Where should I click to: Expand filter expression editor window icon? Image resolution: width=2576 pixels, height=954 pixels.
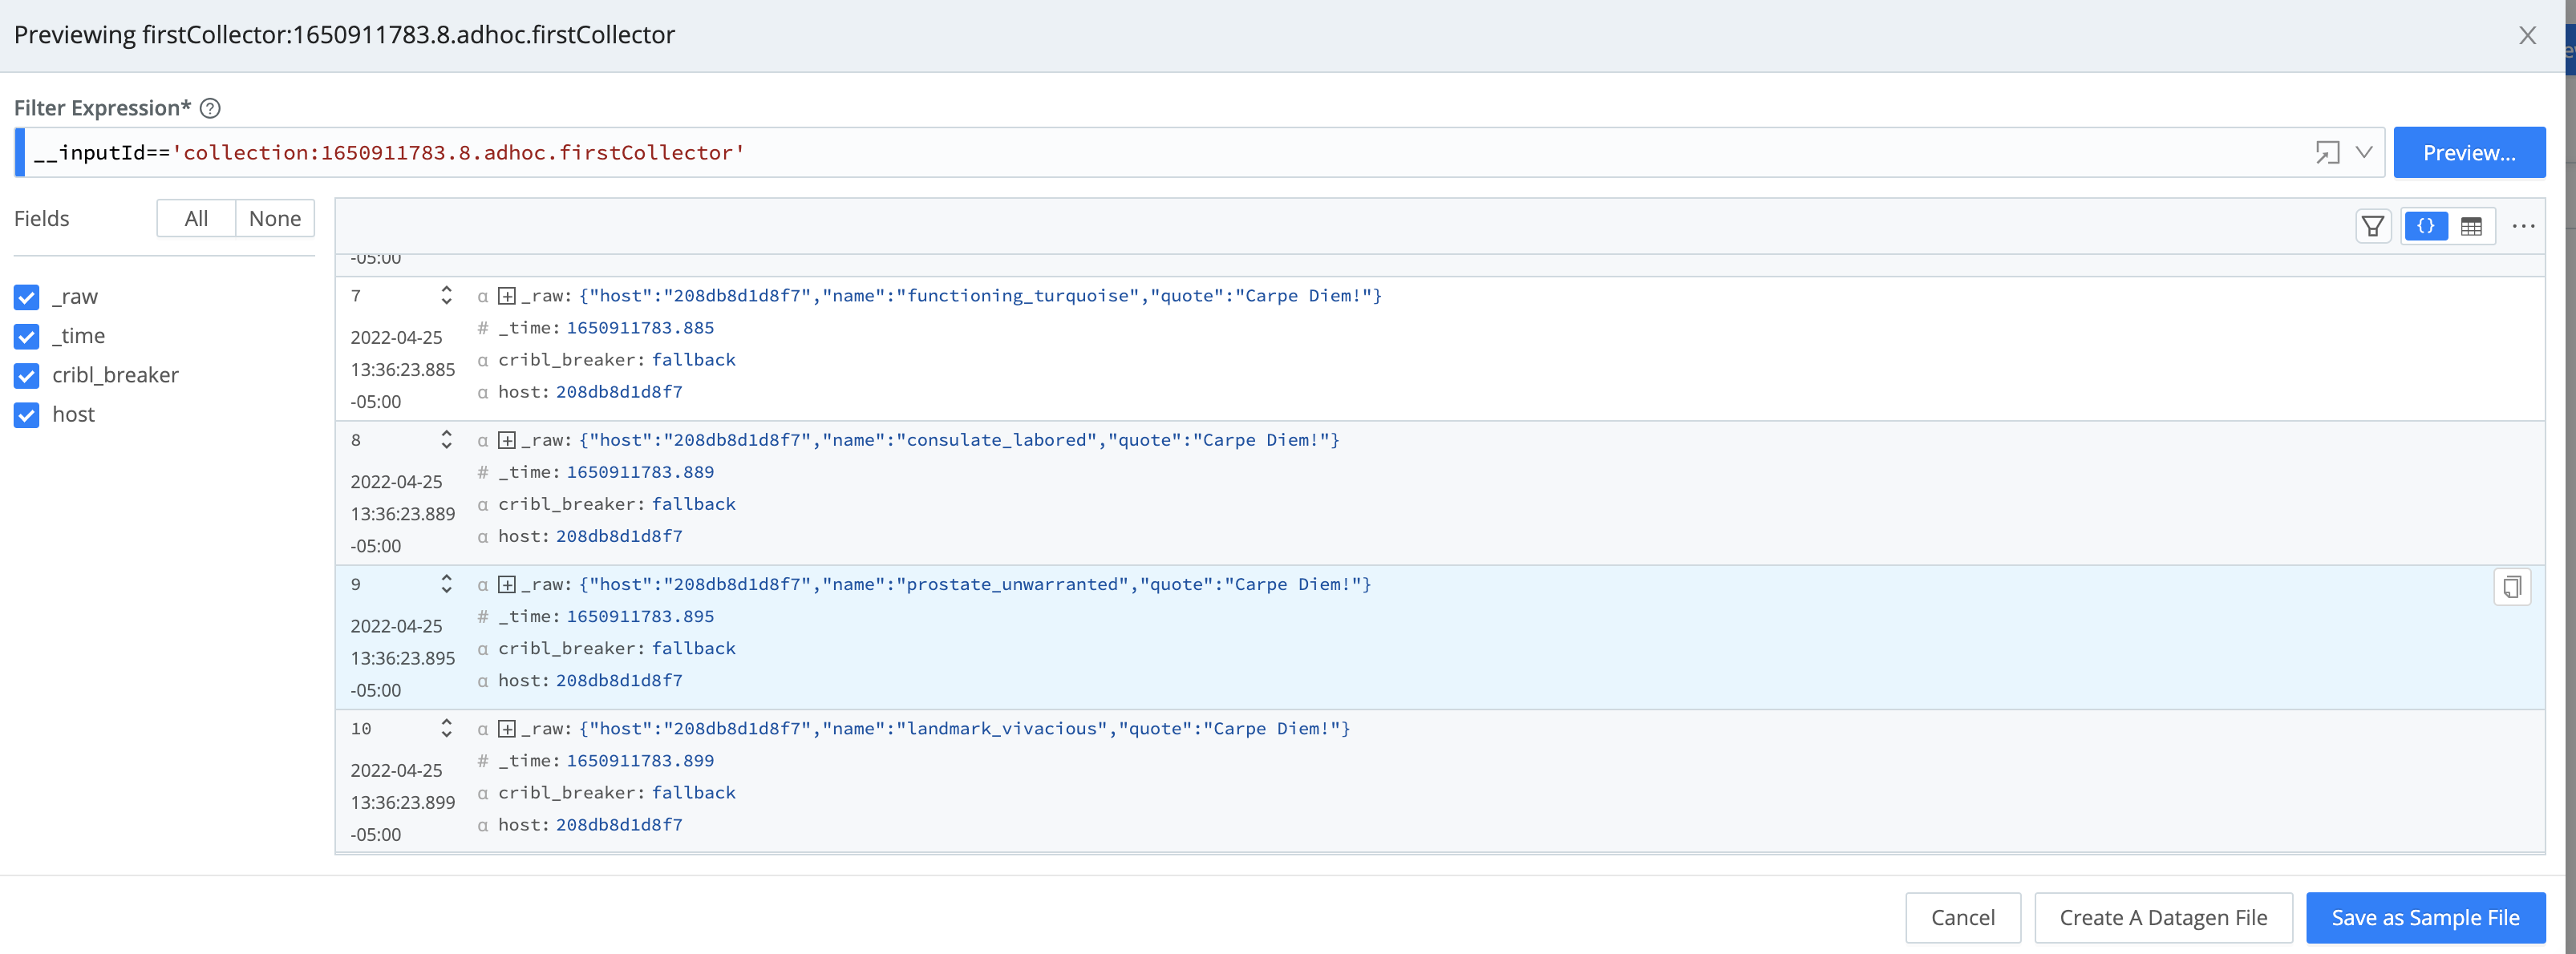[2327, 153]
